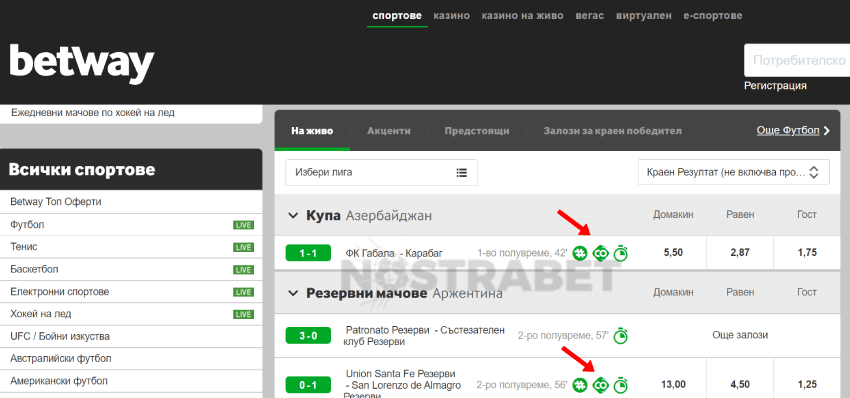Click Още залози for Patronato match
The width and height of the screenshot is (850, 398).
point(740,335)
